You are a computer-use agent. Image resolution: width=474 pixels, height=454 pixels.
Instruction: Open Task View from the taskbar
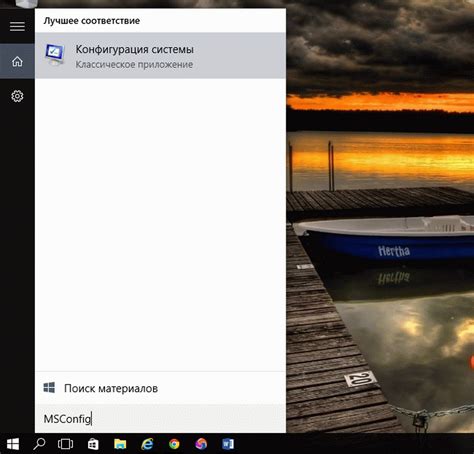[65, 444]
